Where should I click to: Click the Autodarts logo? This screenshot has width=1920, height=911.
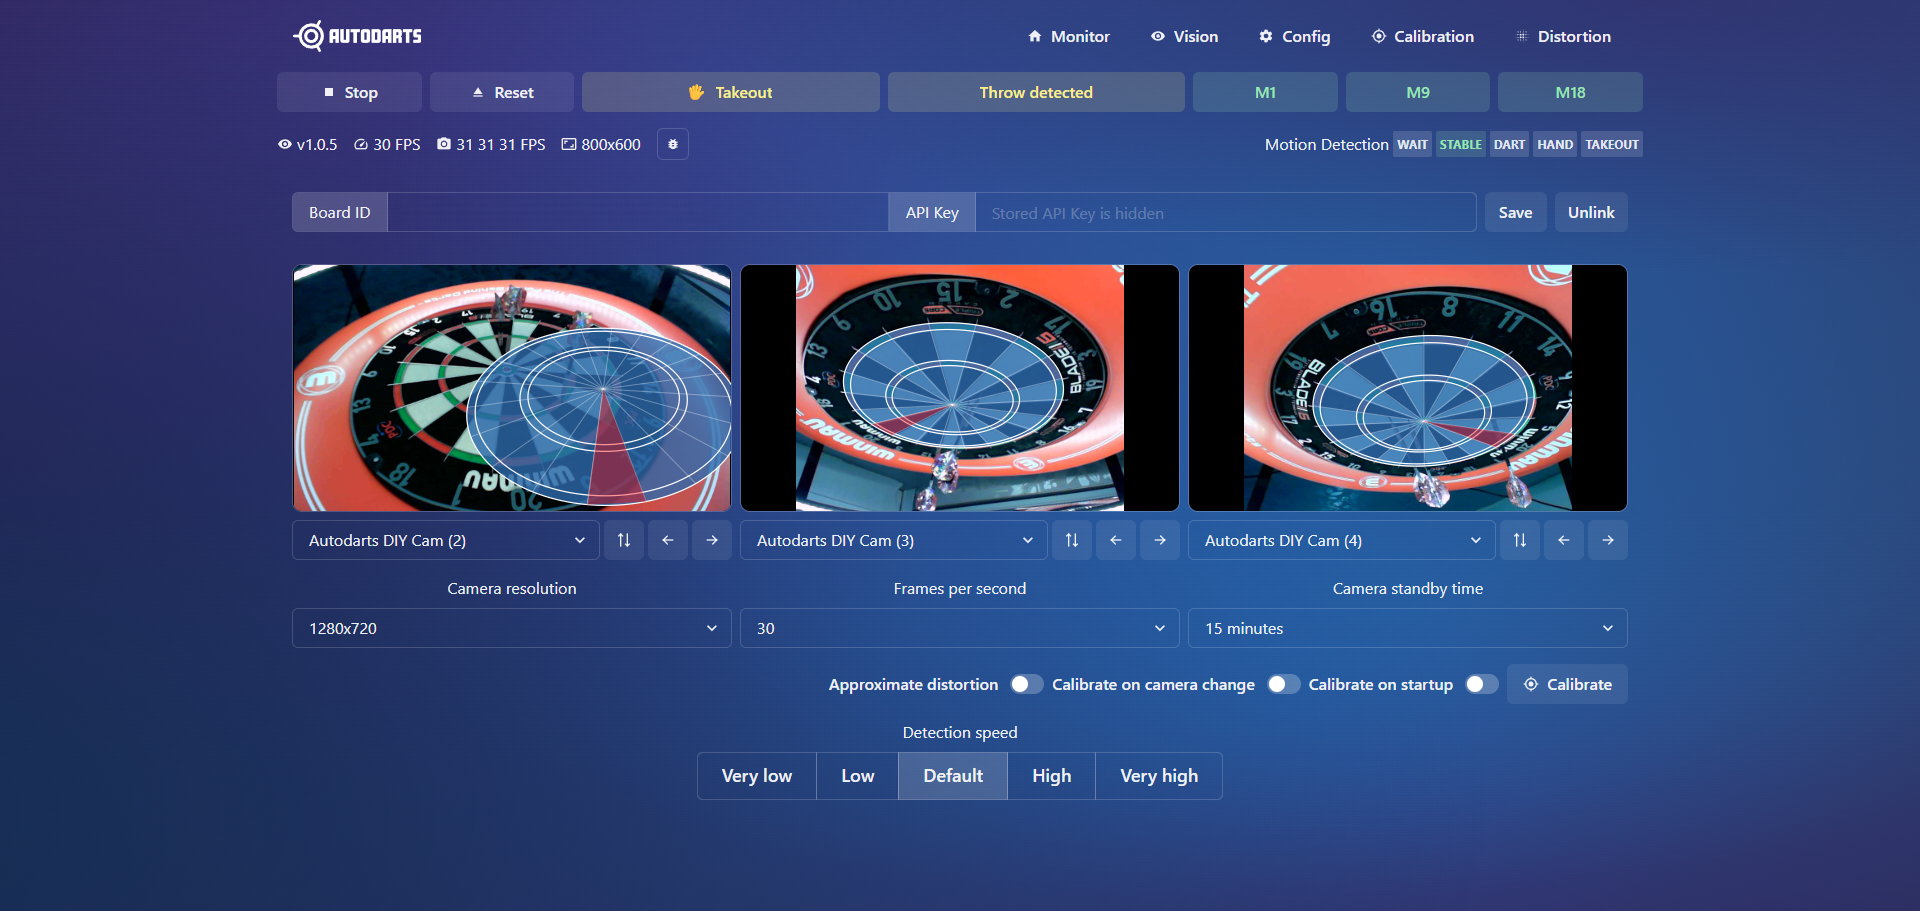click(x=357, y=36)
